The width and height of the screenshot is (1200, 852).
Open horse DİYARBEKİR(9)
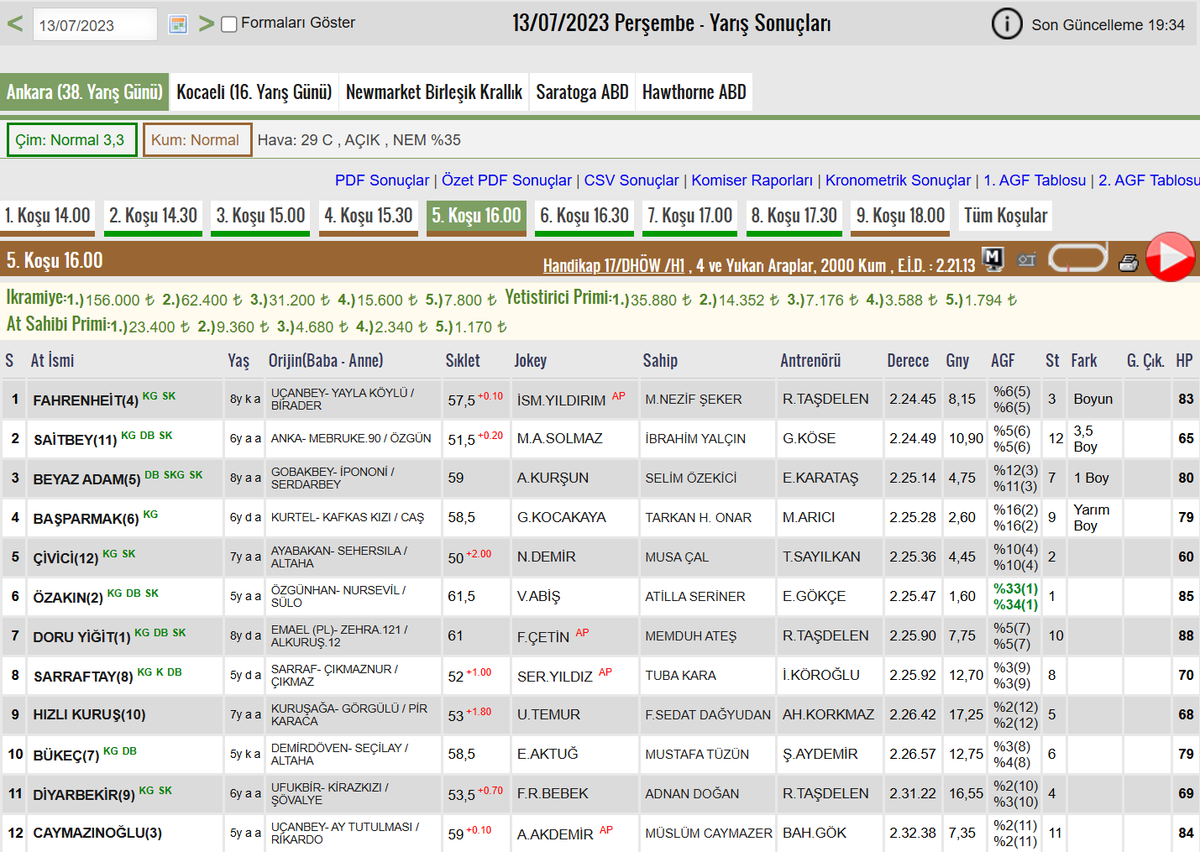(x=84, y=794)
